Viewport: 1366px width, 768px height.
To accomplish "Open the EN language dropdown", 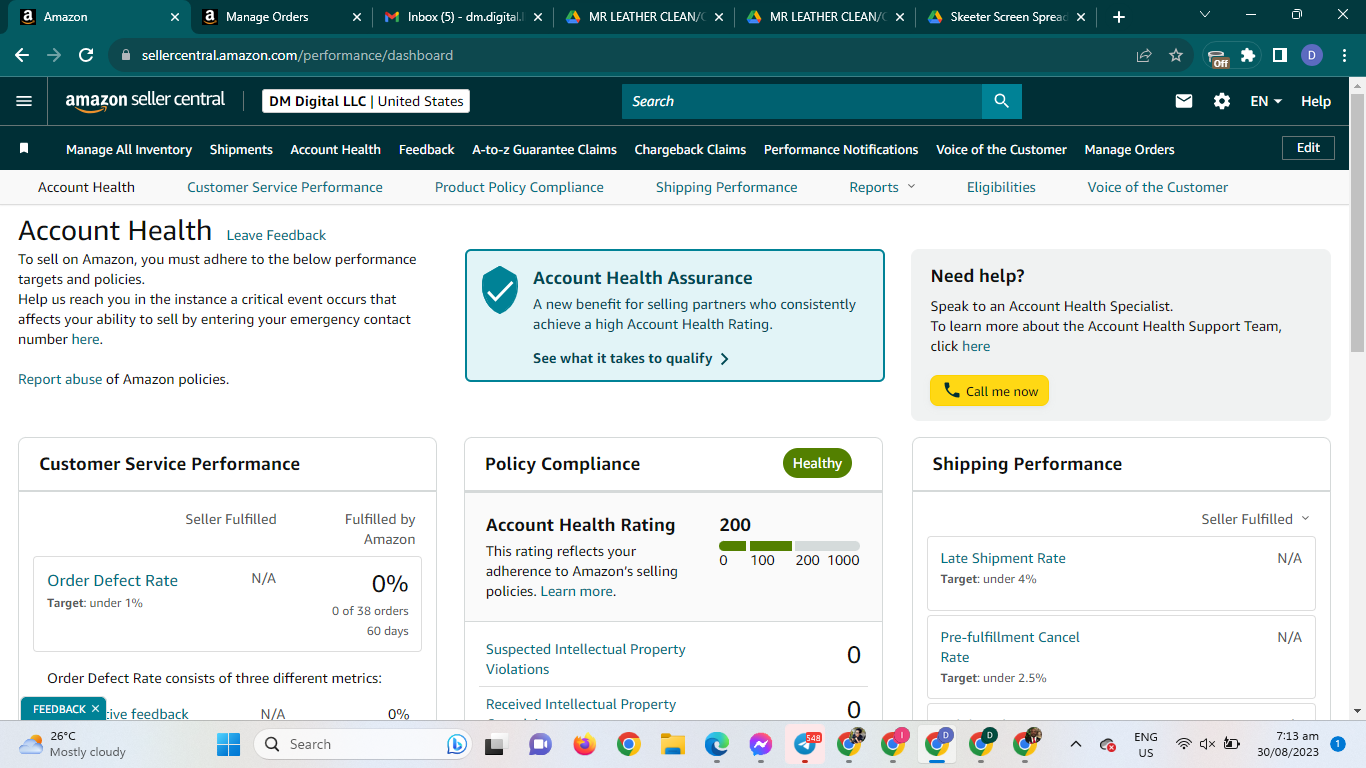I will [x=1266, y=101].
